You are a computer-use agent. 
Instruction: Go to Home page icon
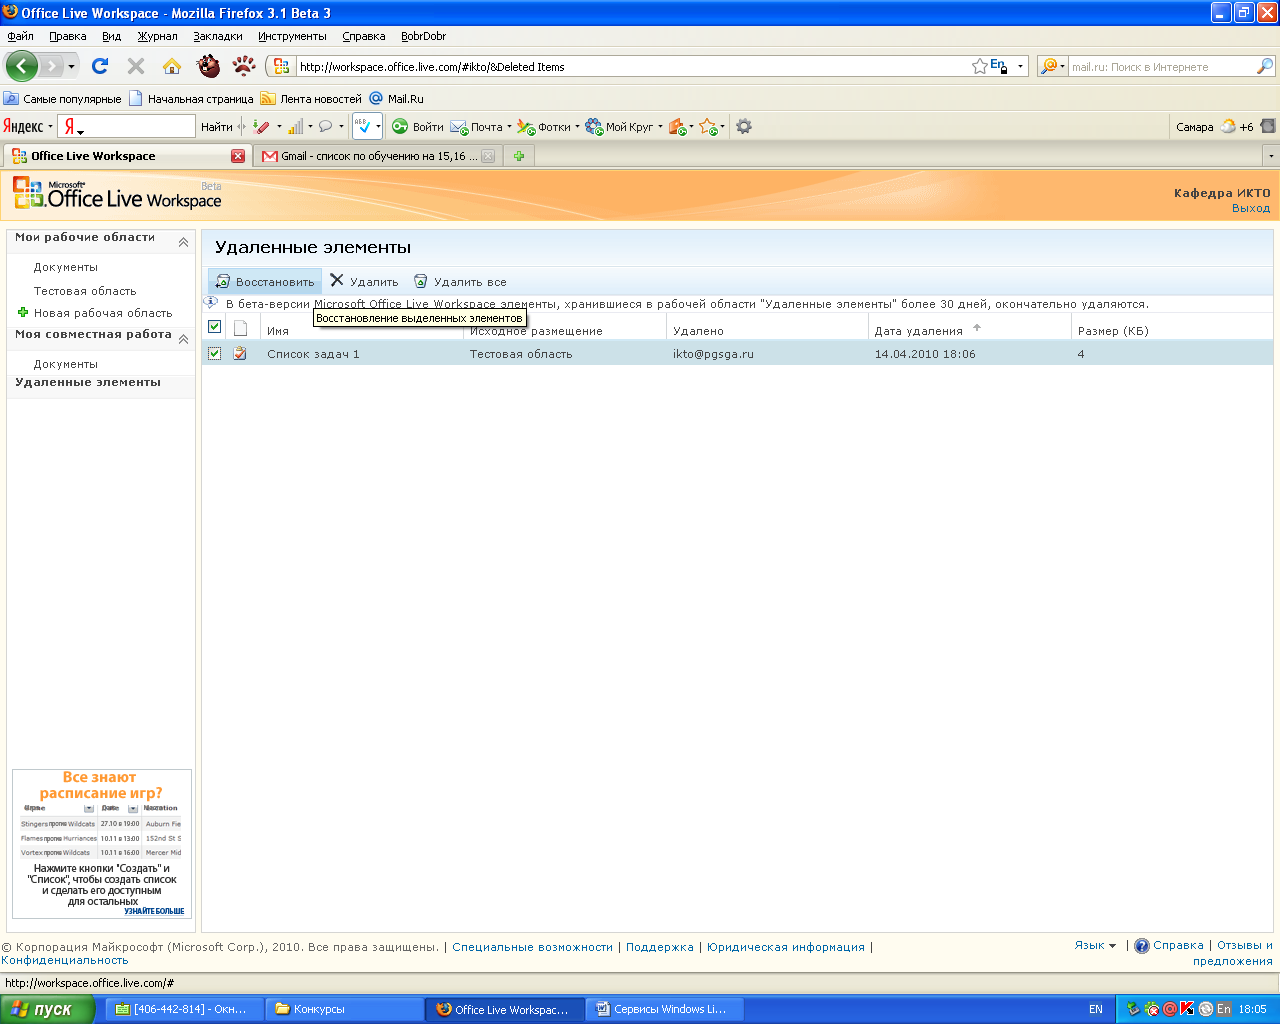click(172, 66)
